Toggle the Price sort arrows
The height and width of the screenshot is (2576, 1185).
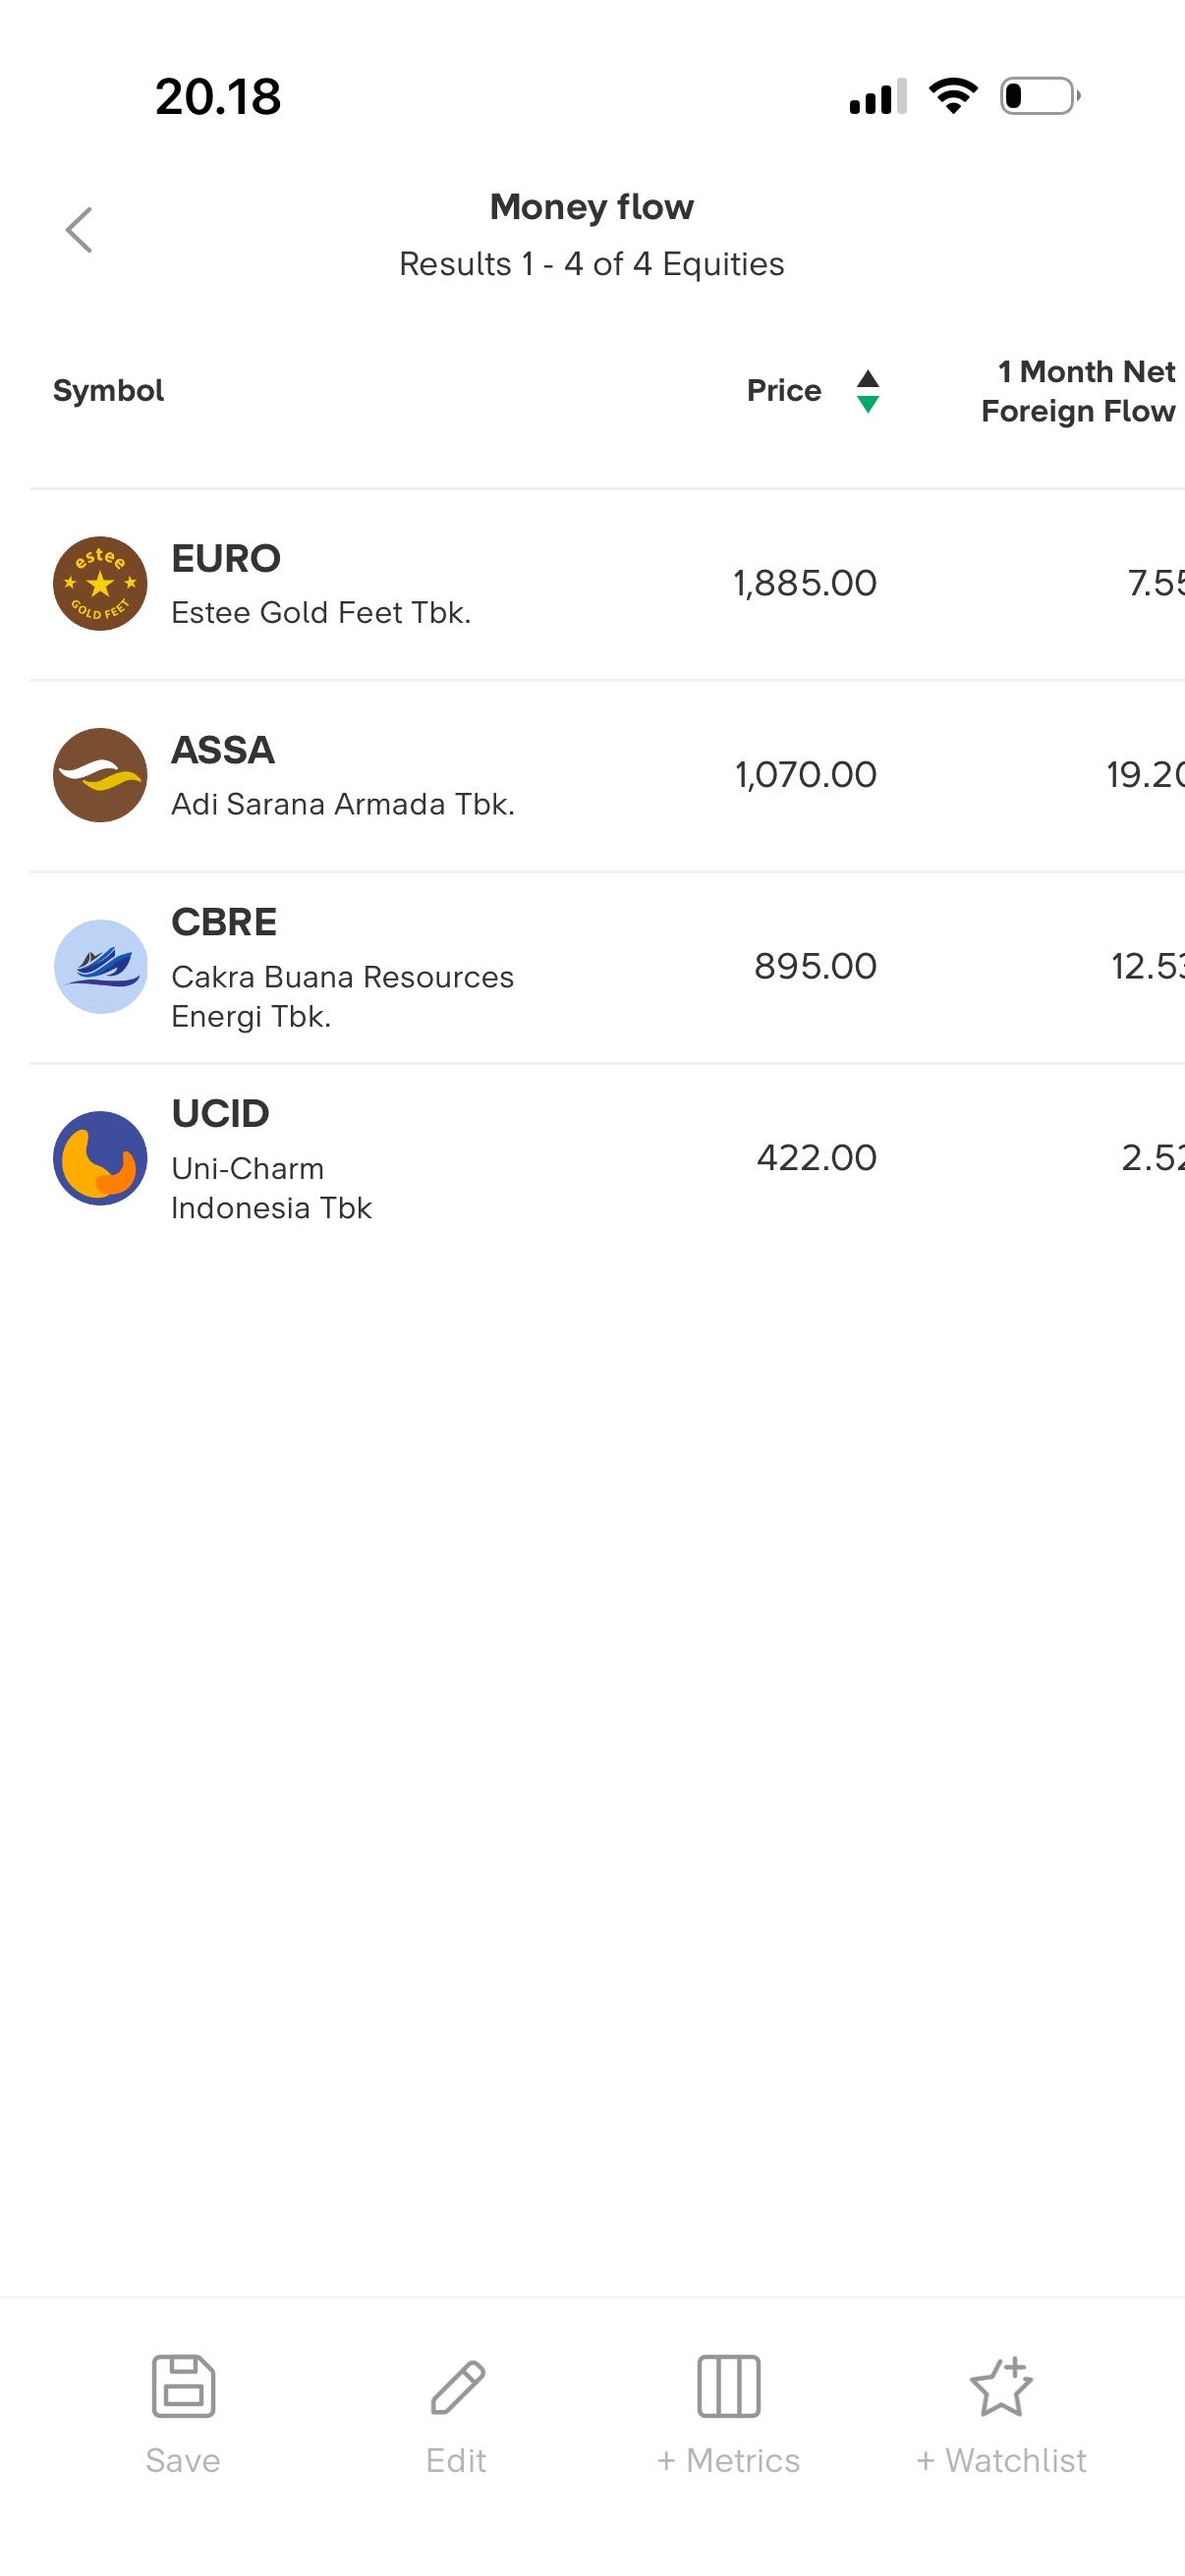868,391
